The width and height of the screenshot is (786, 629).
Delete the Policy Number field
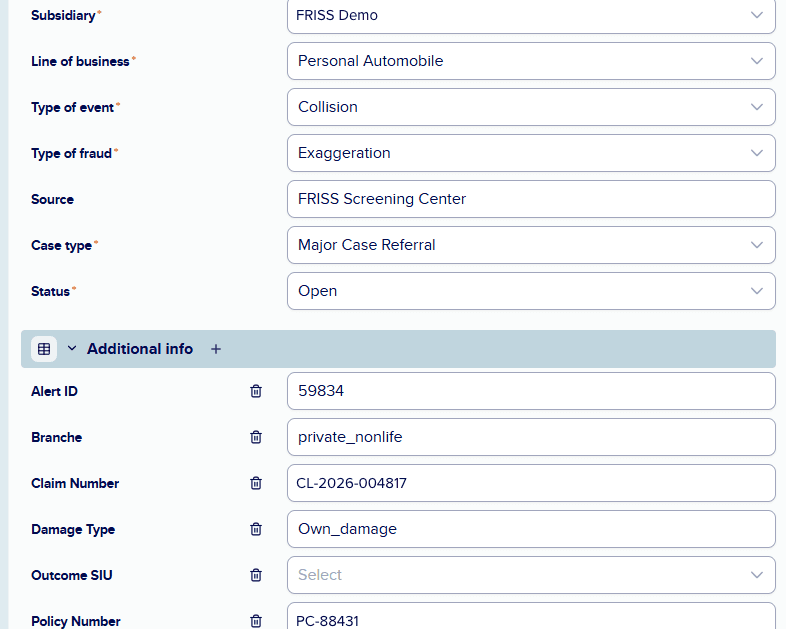[x=256, y=621]
